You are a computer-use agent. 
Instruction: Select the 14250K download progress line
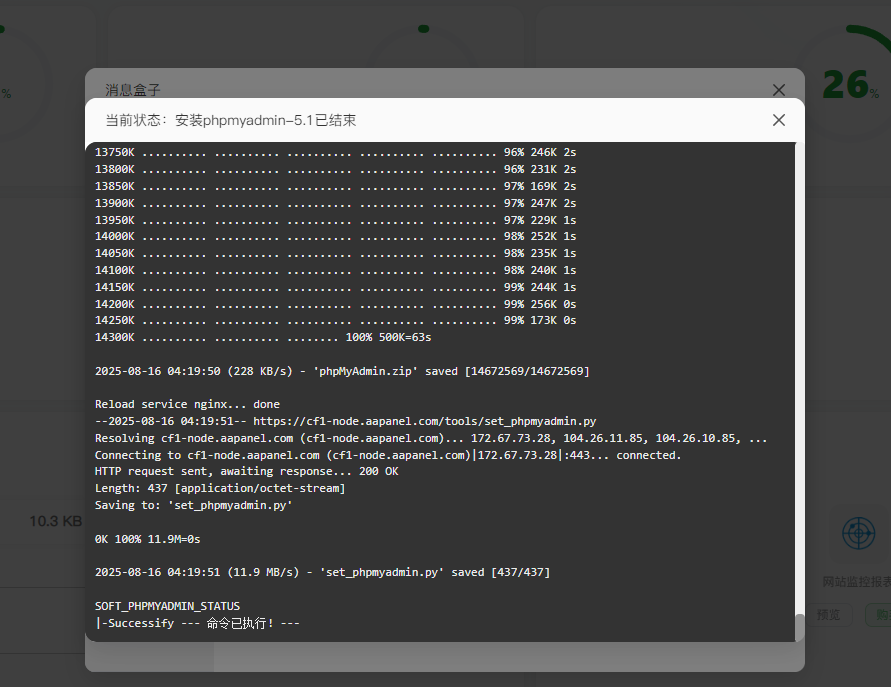(x=335, y=320)
